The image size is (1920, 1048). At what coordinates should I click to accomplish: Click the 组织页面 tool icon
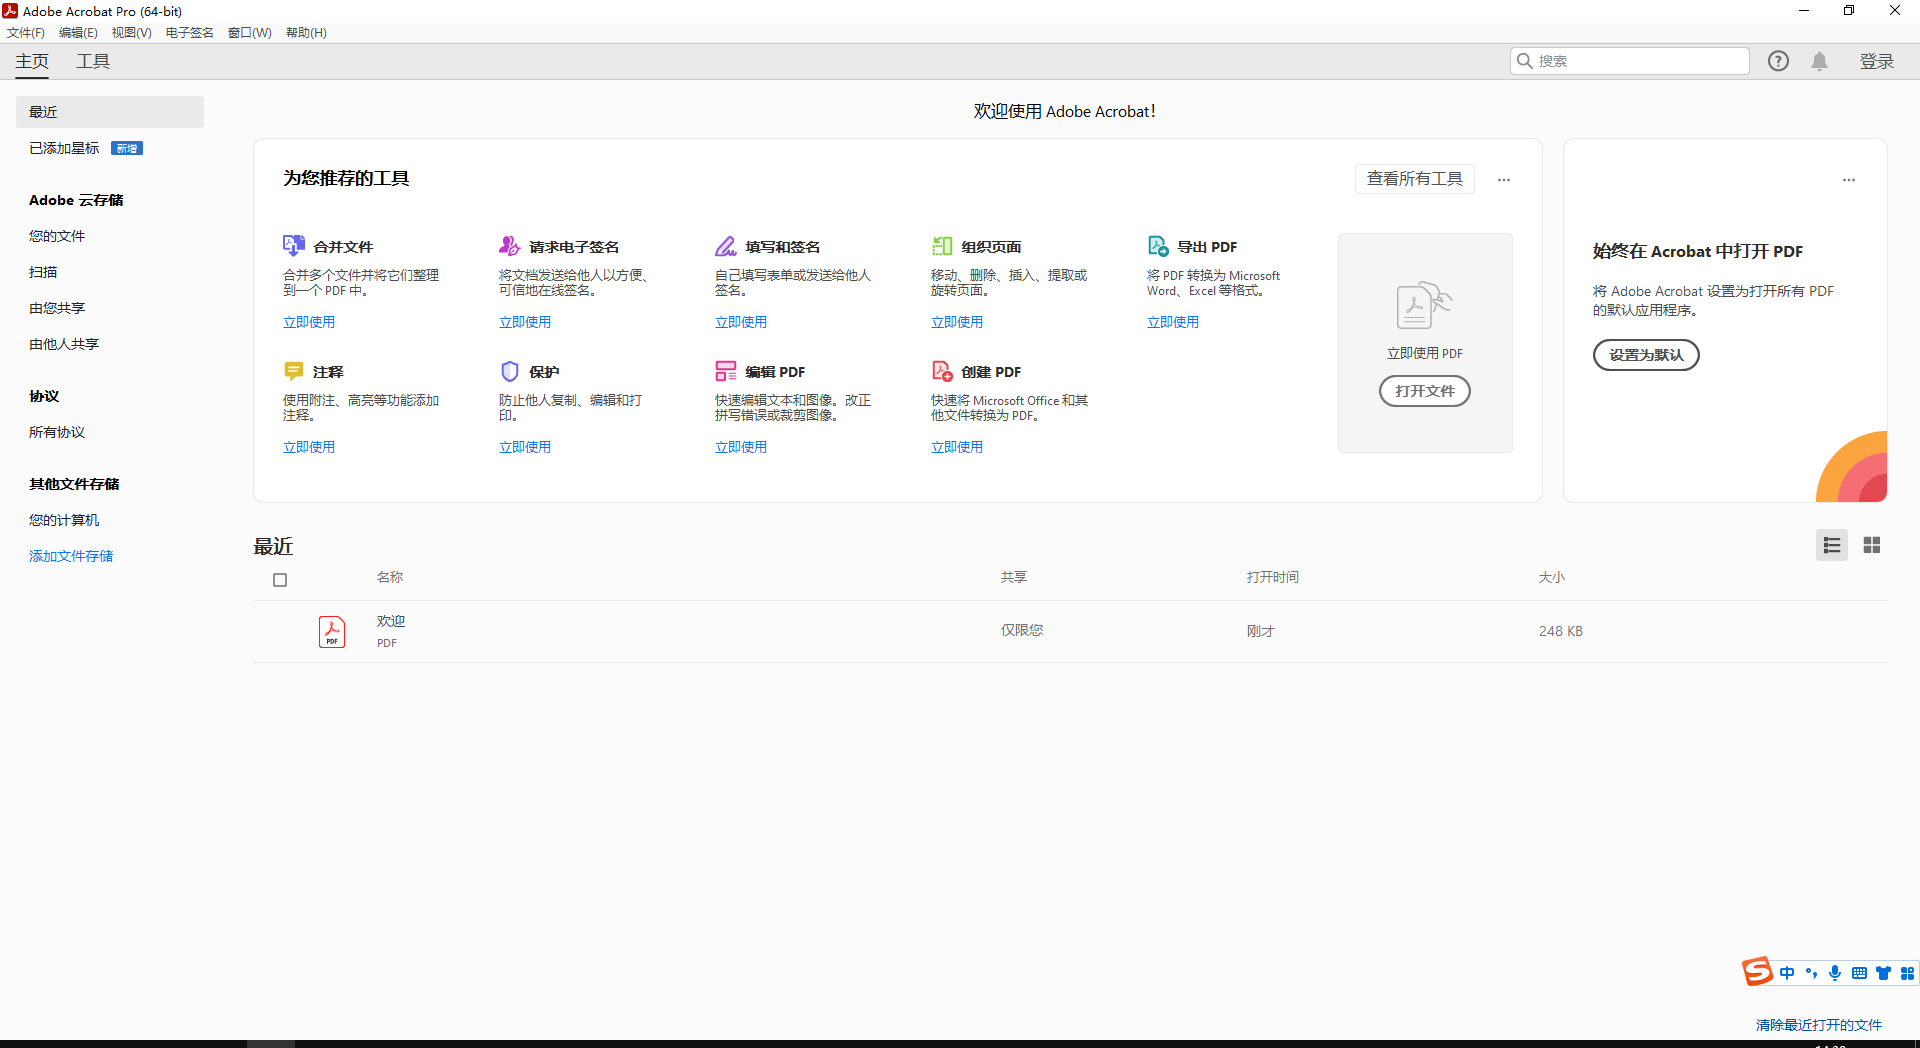tap(941, 246)
